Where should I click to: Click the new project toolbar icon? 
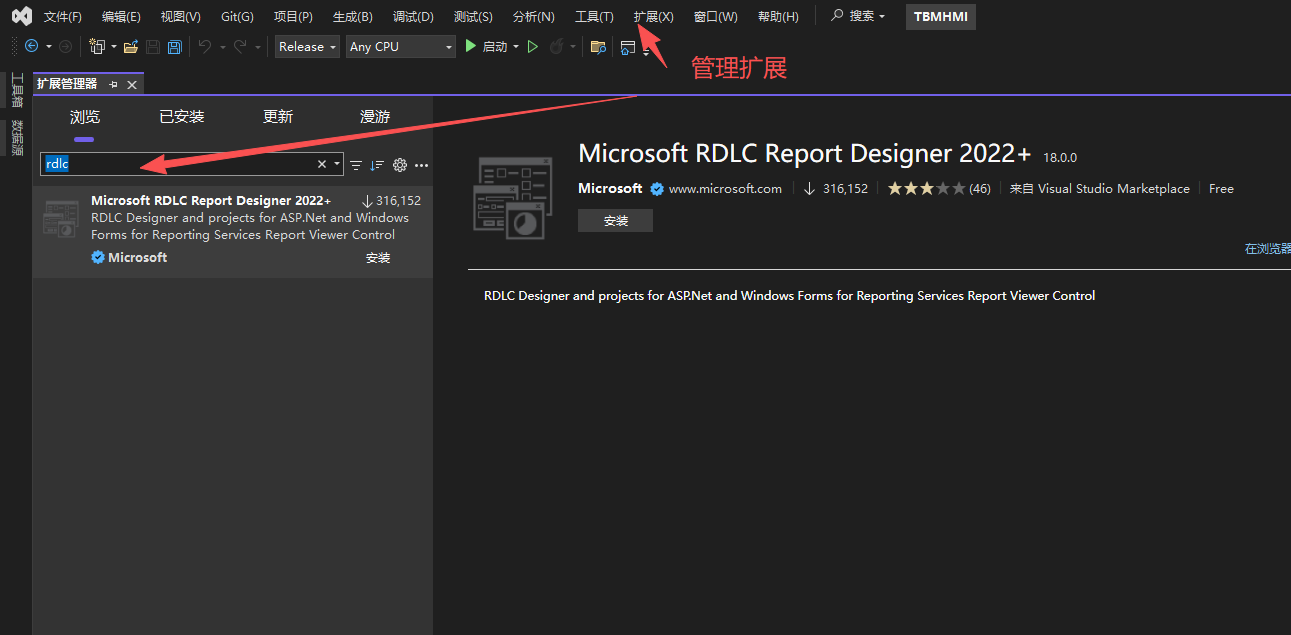97,46
